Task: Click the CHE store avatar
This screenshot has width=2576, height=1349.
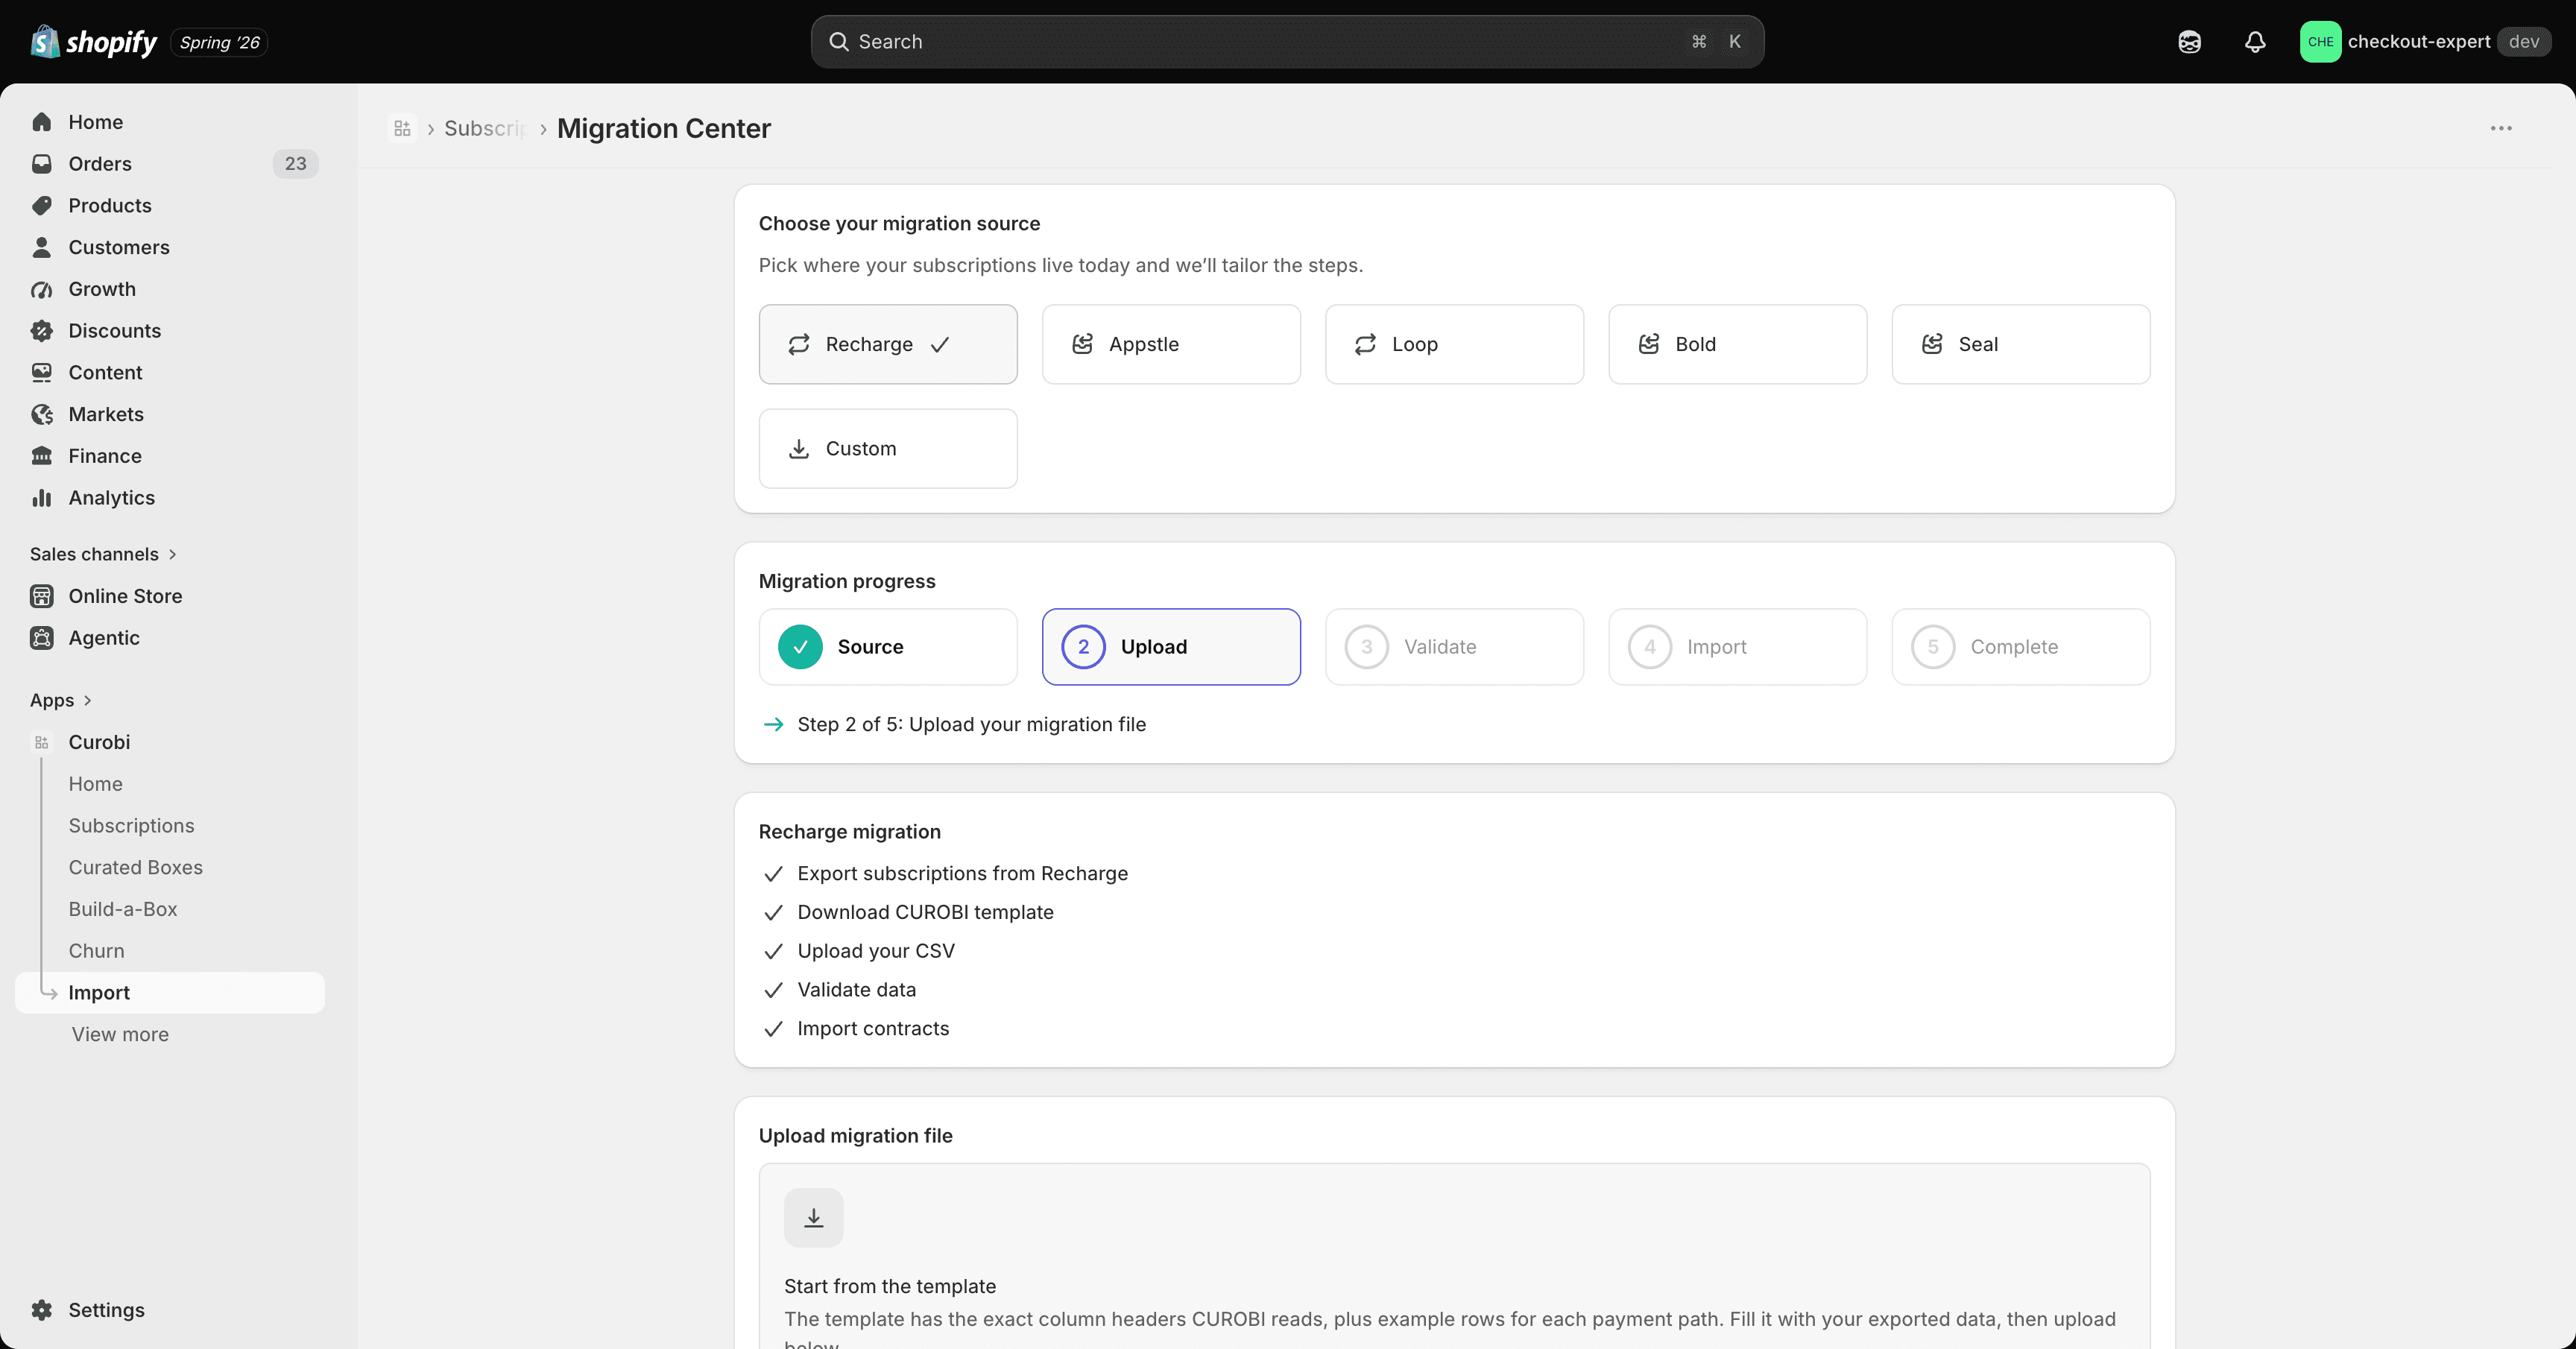Action: (2320, 42)
